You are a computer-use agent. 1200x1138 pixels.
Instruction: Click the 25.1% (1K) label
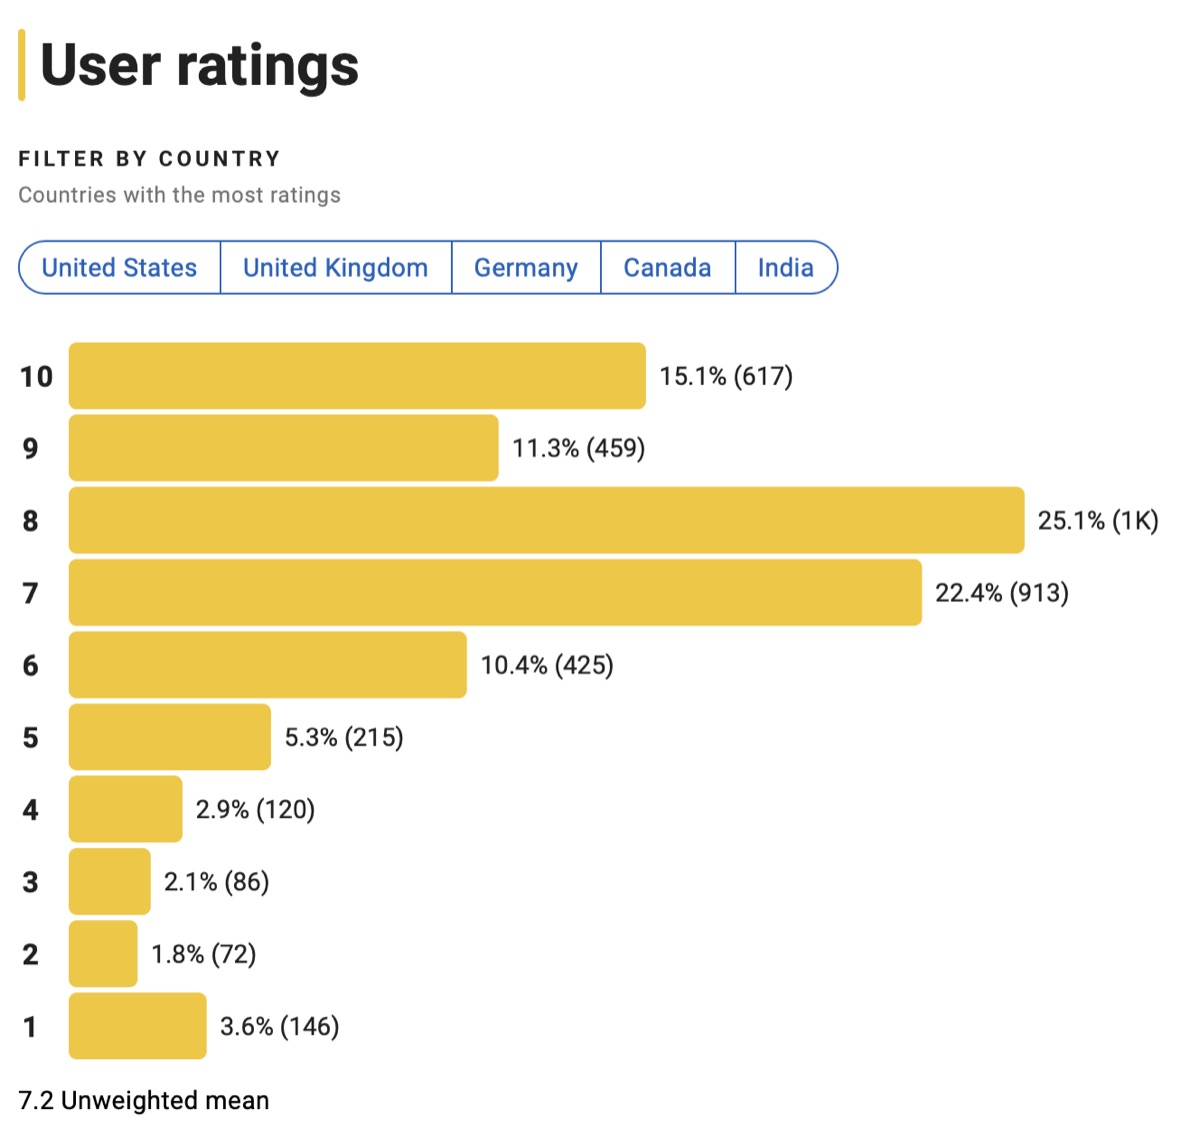1097,521
